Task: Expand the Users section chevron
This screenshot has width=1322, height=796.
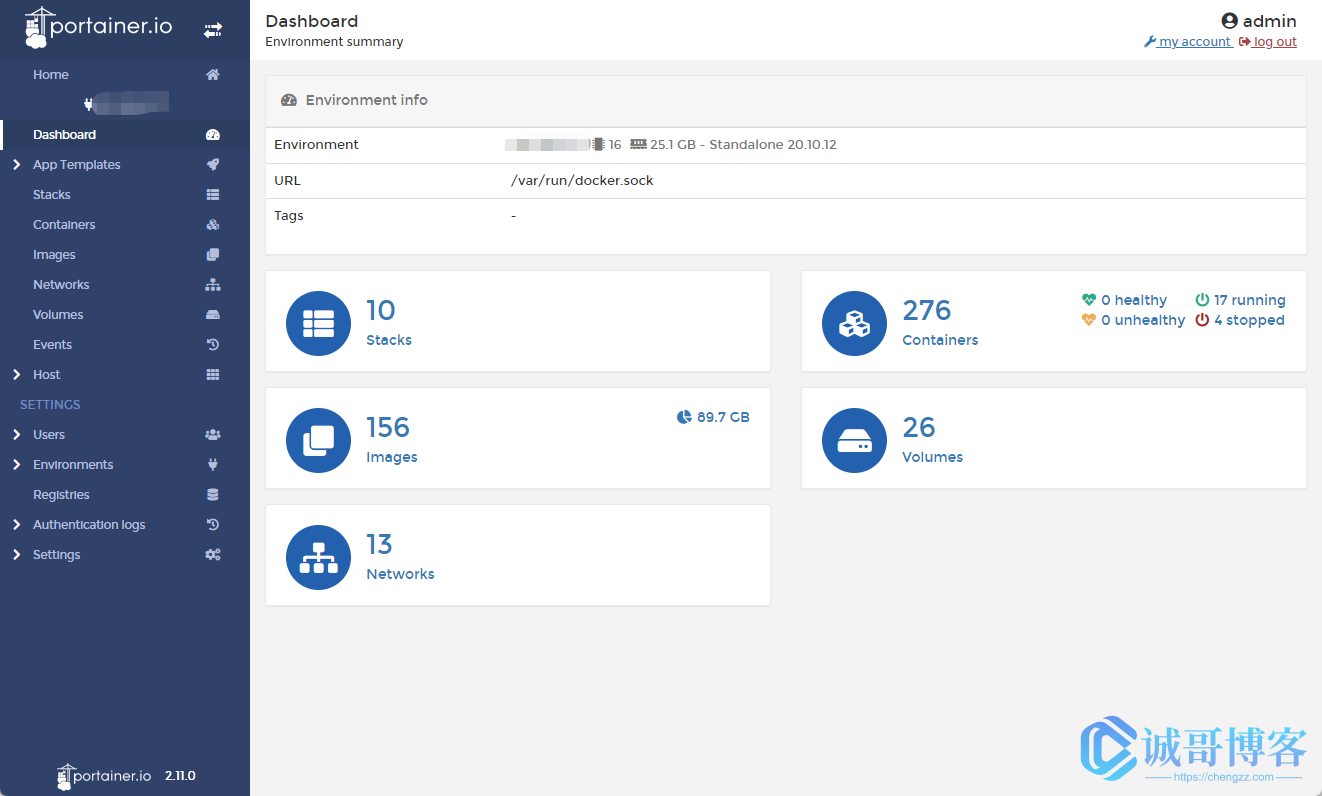Action: pos(16,435)
